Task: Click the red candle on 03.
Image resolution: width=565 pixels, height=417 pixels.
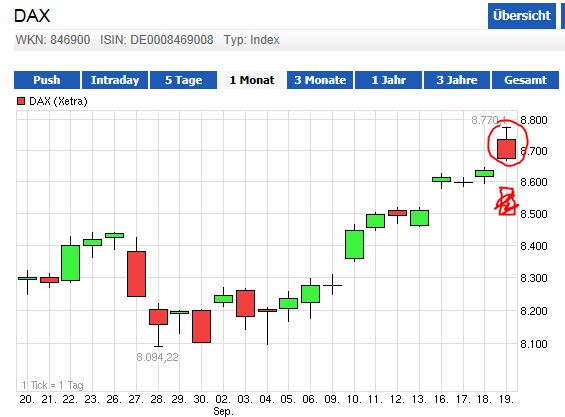Action: pos(245,303)
